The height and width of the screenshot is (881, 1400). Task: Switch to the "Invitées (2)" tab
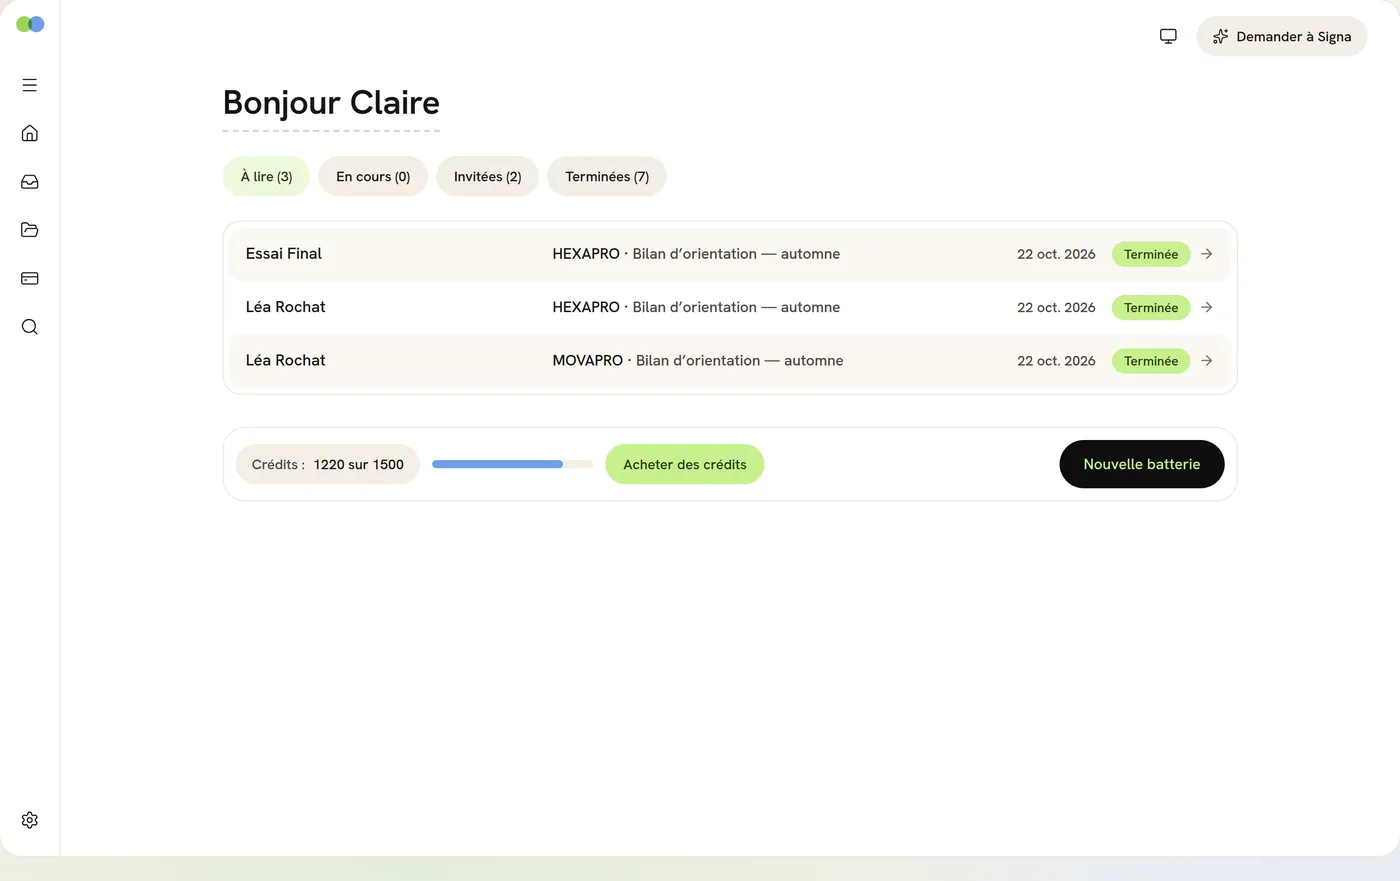pyautogui.click(x=488, y=176)
